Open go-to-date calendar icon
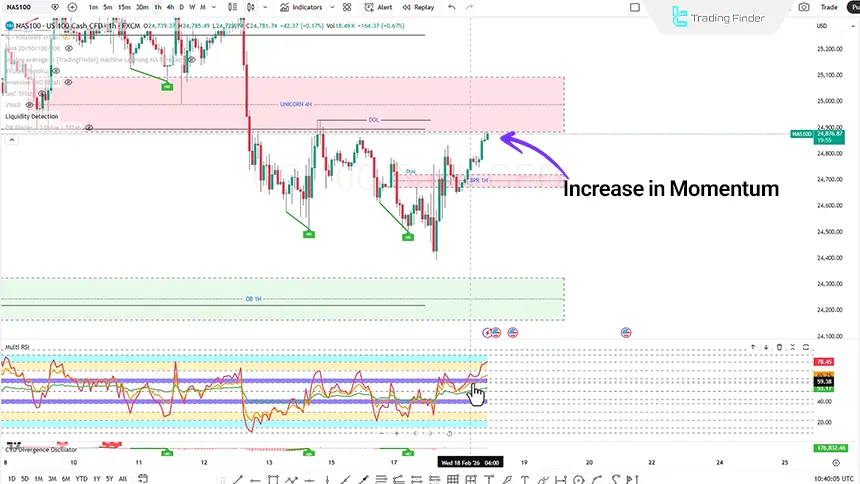 tap(143, 479)
